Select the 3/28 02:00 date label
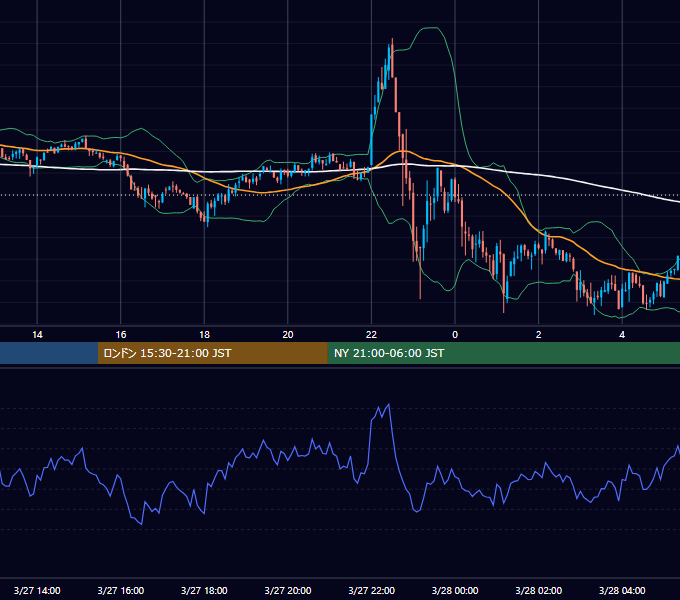The width and height of the screenshot is (680, 600). pyautogui.click(x=539, y=590)
